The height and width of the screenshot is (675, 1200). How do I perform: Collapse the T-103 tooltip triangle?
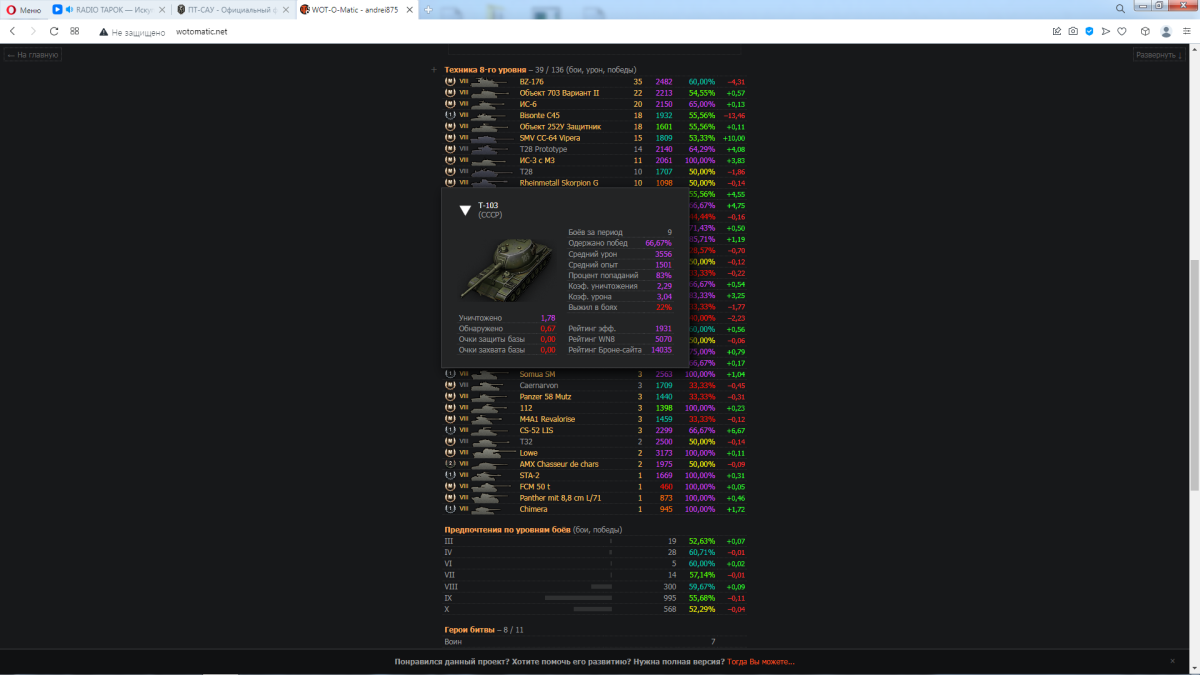click(x=465, y=210)
